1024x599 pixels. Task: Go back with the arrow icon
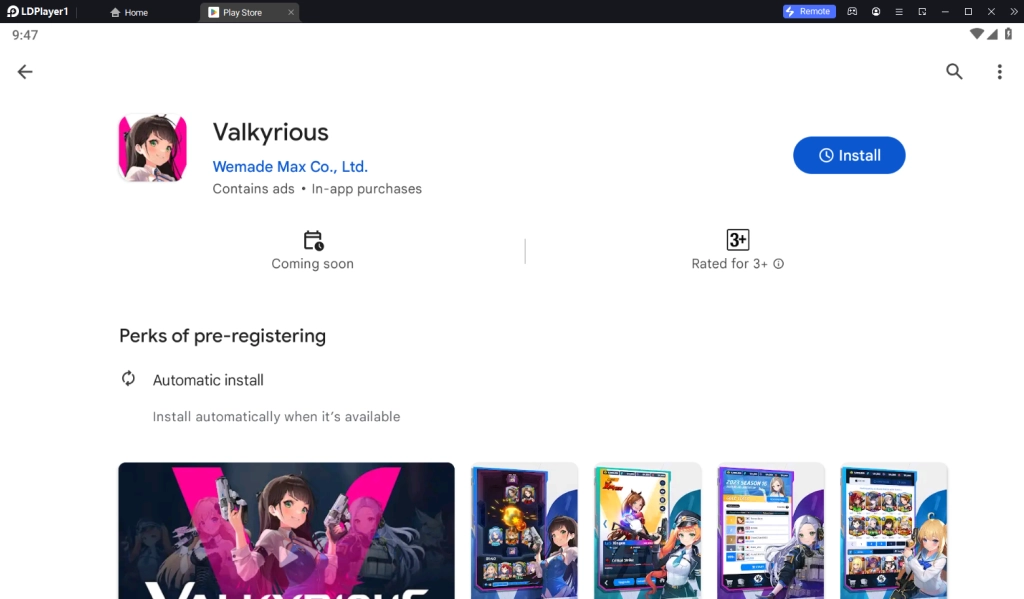click(25, 72)
